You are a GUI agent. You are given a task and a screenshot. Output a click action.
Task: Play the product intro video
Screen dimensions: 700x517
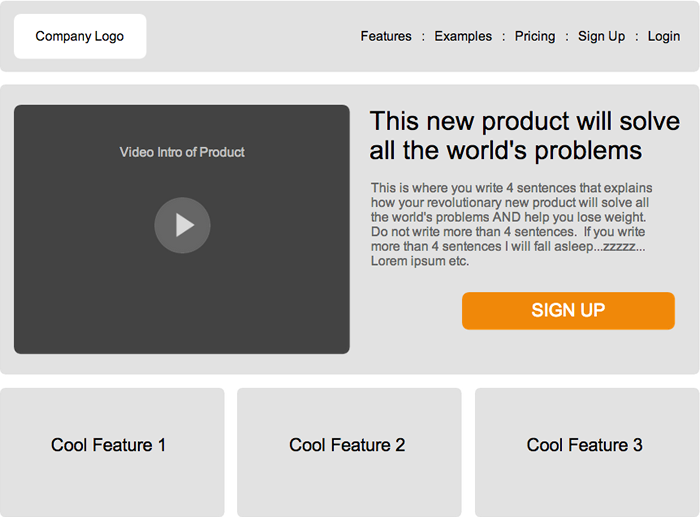(x=182, y=225)
